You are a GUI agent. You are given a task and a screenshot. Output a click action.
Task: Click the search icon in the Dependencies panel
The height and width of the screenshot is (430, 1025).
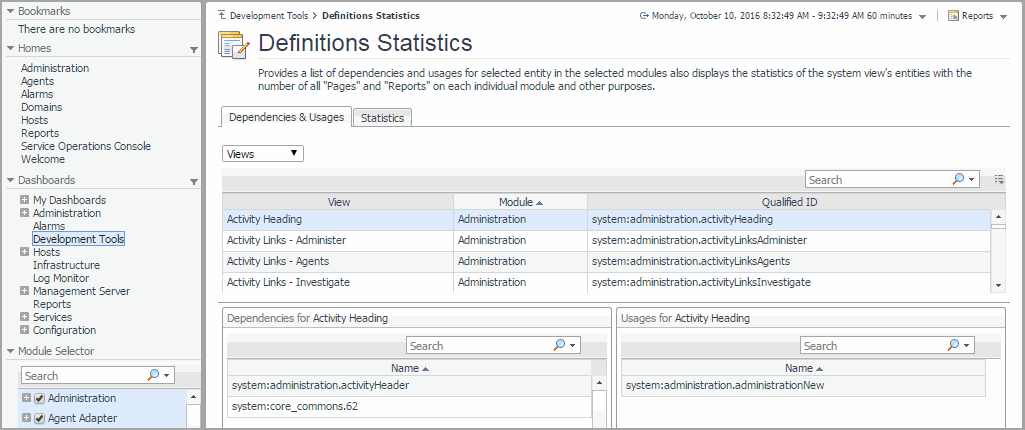[x=560, y=346]
